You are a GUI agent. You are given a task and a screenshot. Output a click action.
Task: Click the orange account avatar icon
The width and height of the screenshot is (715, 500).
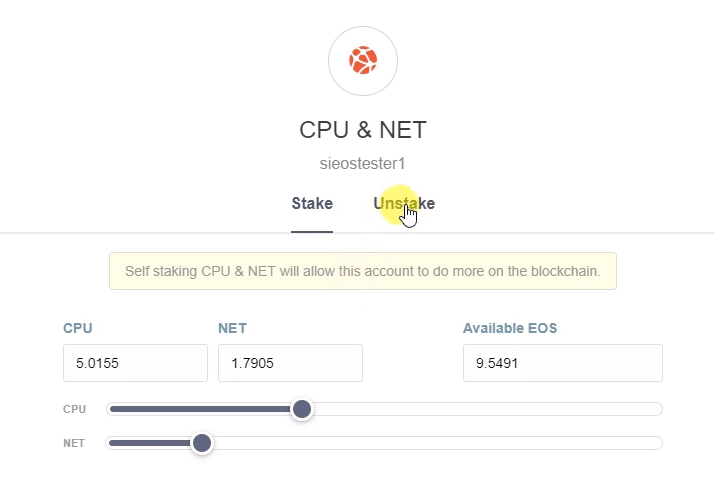click(363, 61)
